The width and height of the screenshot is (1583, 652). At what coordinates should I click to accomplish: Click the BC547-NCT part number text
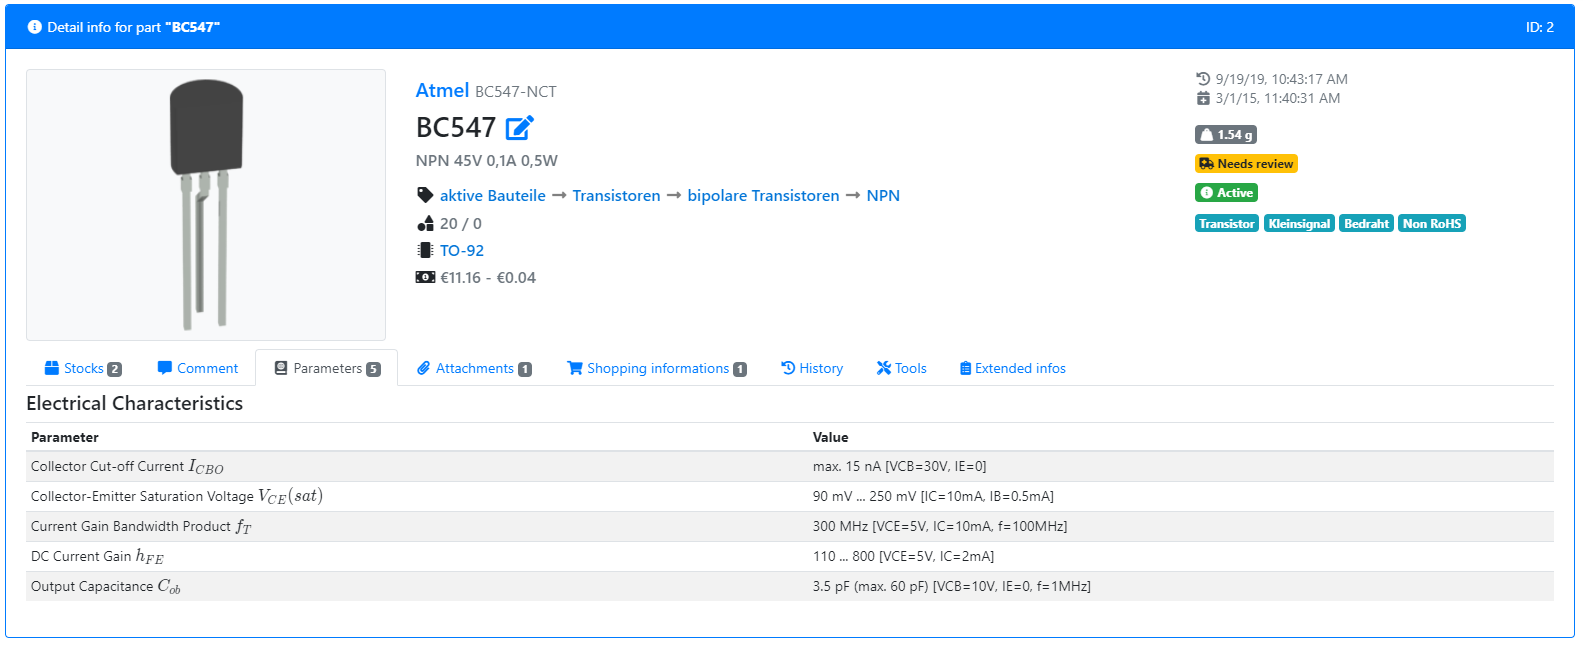(516, 92)
